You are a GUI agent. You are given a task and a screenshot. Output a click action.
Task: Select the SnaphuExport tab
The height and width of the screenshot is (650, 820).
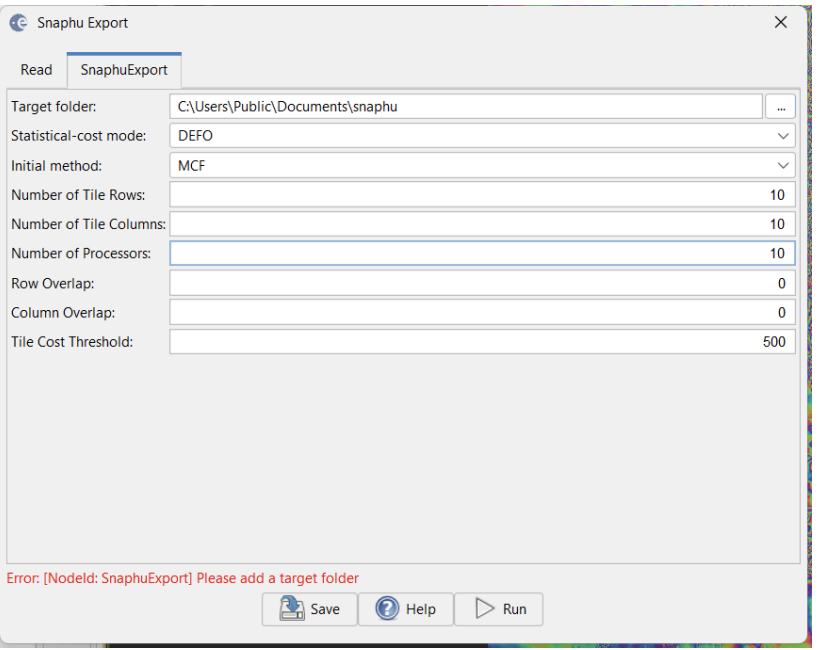pos(123,70)
